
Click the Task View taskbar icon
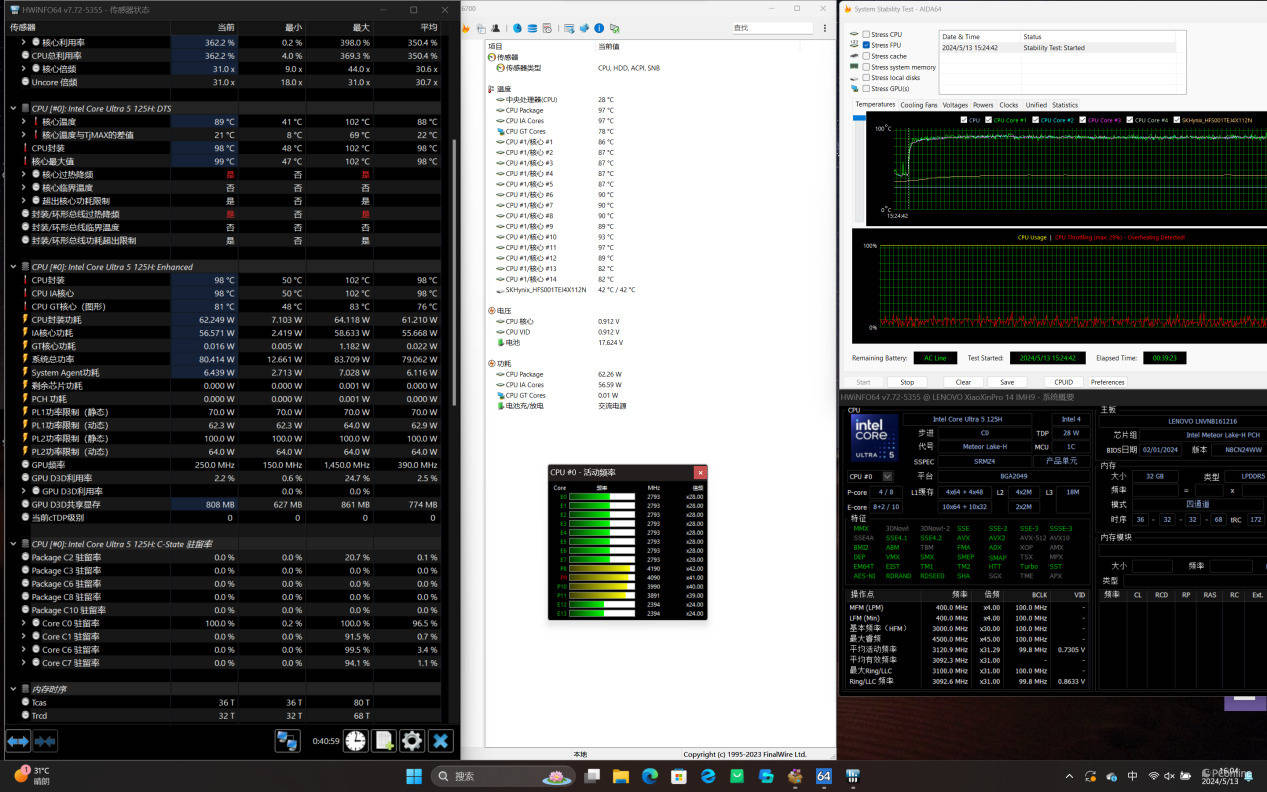[592, 776]
